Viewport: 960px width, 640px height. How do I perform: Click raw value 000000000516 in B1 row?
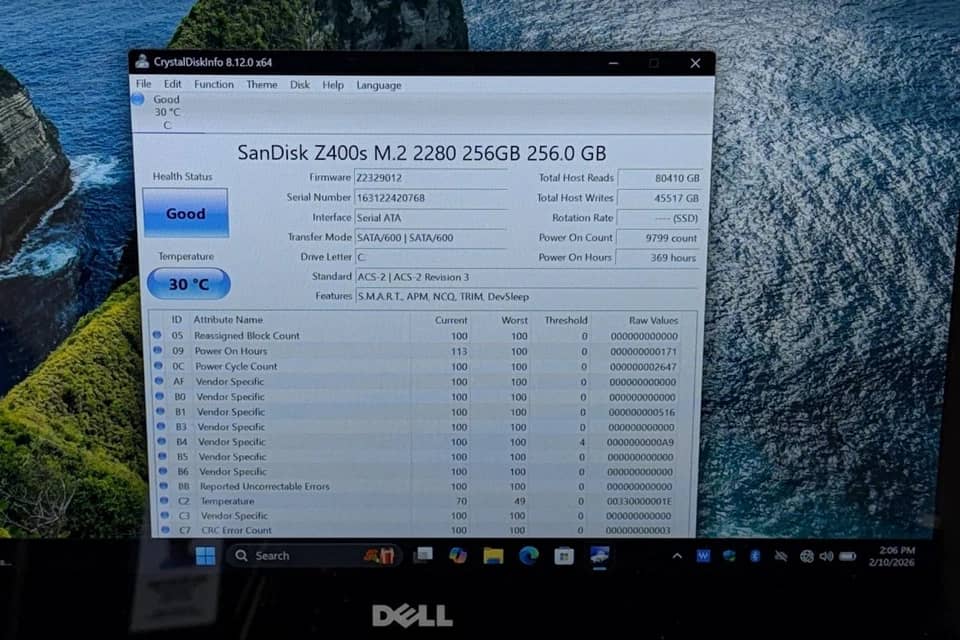pyautogui.click(x=642, y=412)
